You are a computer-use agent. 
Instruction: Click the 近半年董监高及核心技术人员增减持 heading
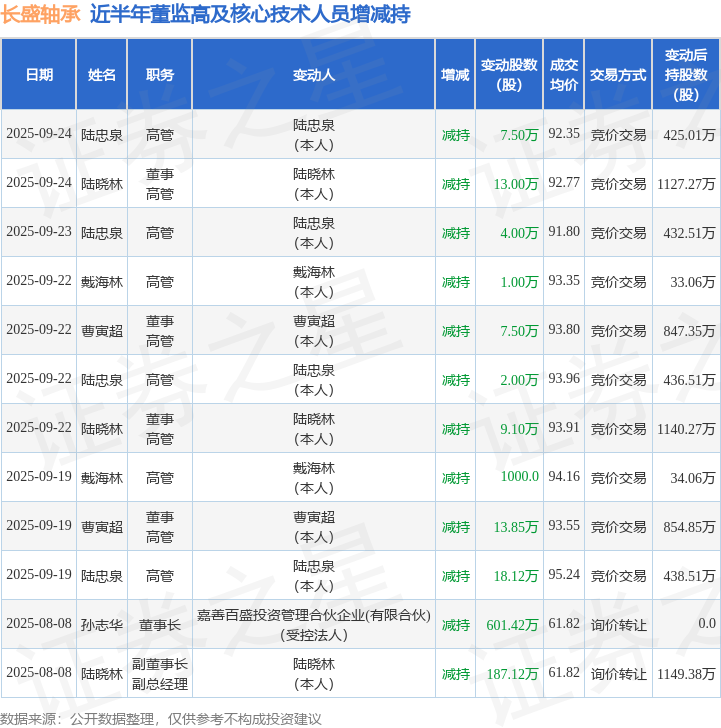(x=250, y=15)
